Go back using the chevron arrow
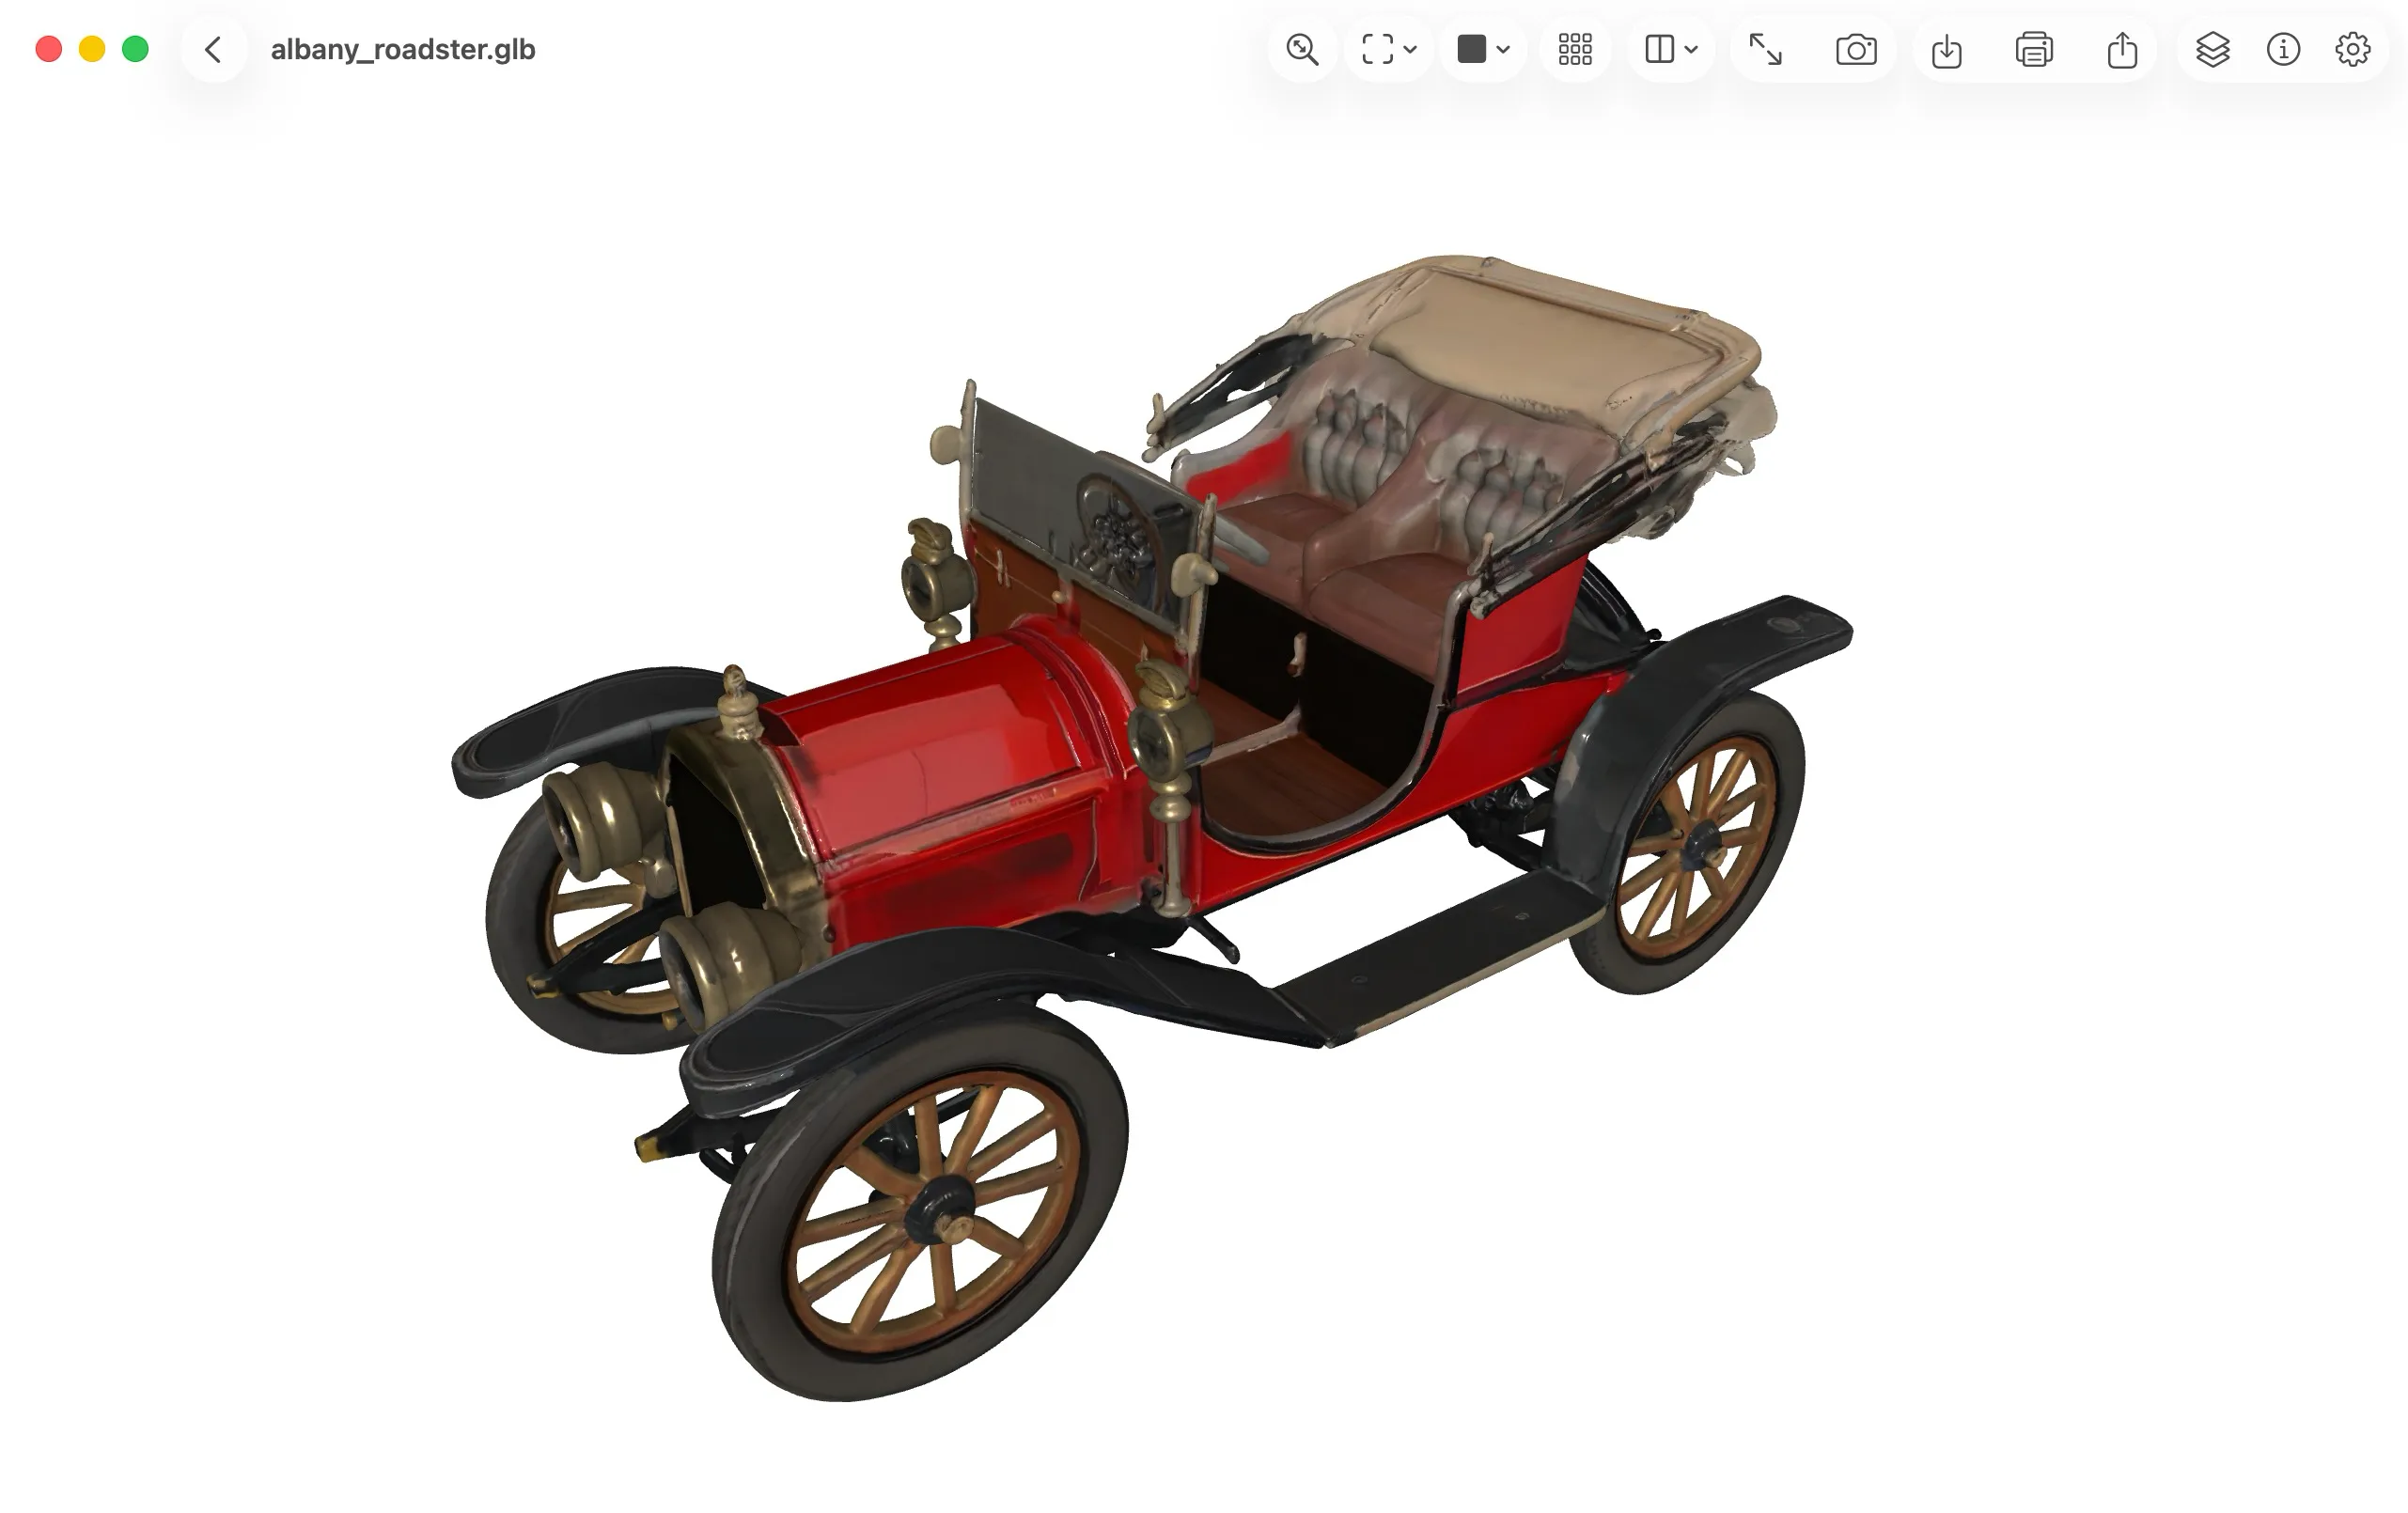 pyautogui.click(x=213, y=49)
